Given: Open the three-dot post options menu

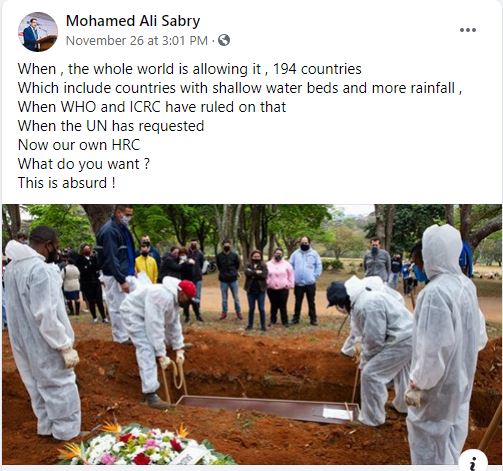Looking at the screenshot, I should 467,30.
